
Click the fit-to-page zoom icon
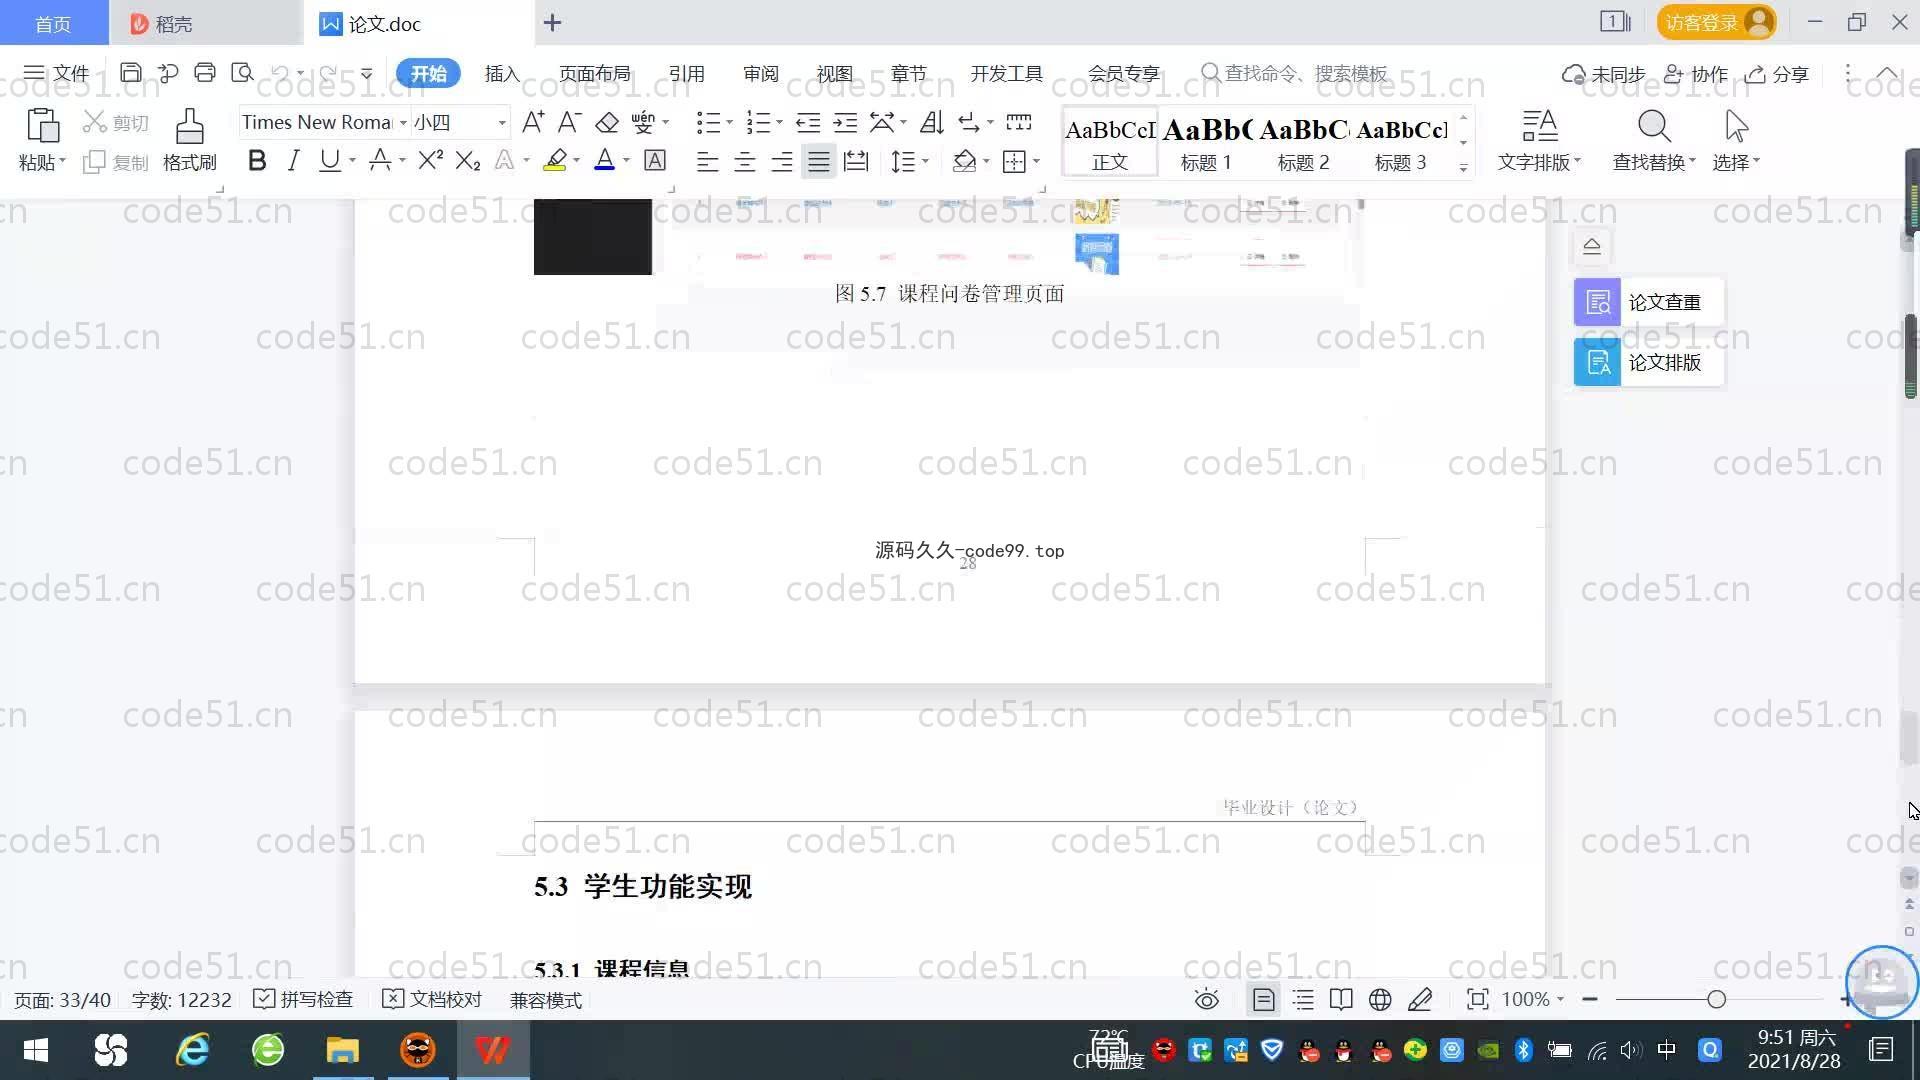click(1477, 999)
